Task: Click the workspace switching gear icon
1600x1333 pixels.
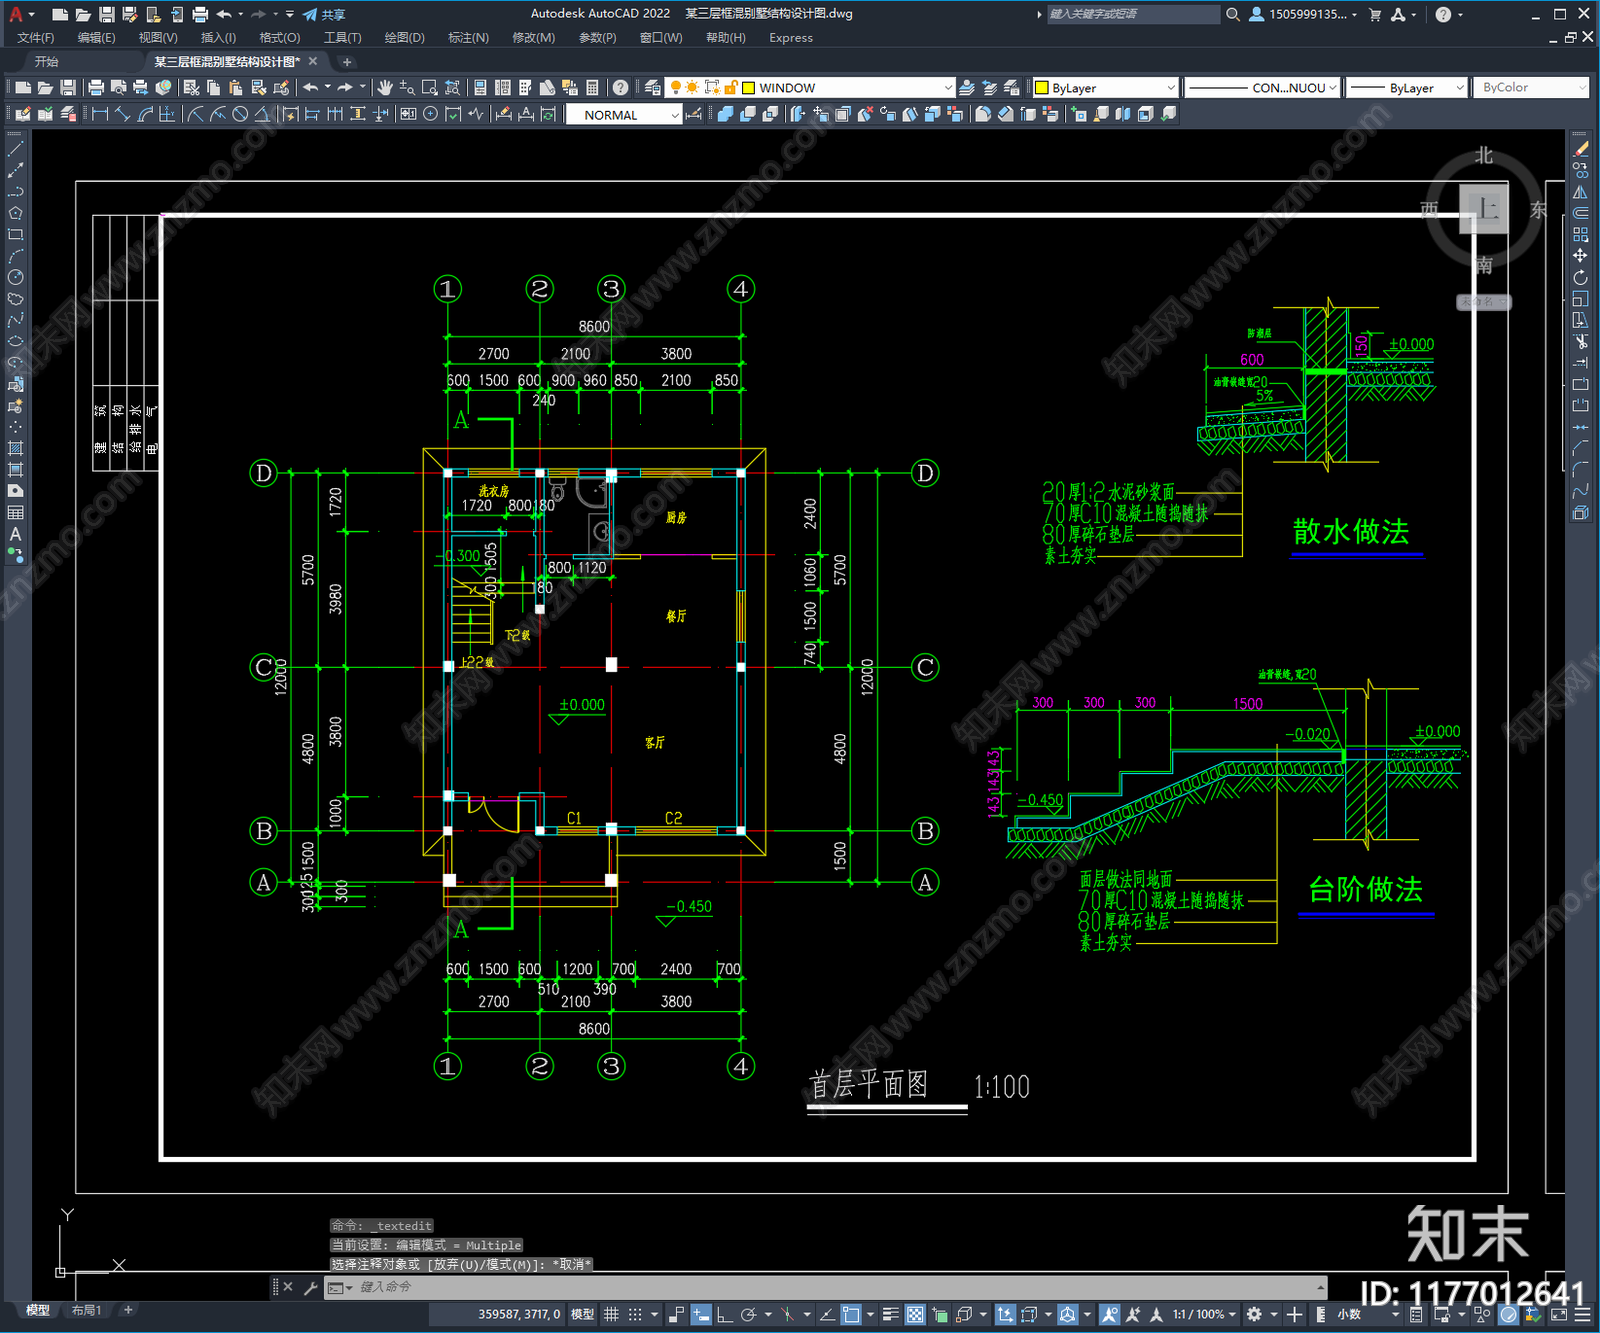Action: coord(1254,1314)
